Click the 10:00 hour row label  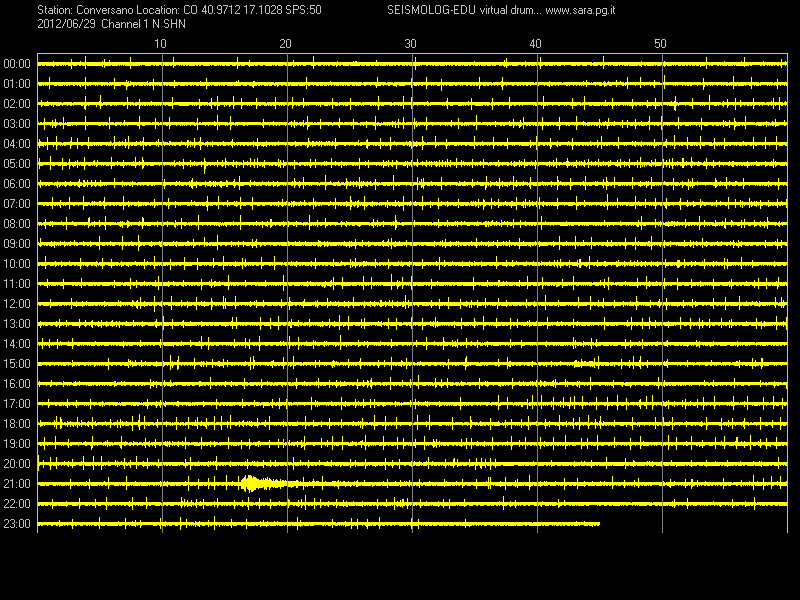(x=17, y=264)
